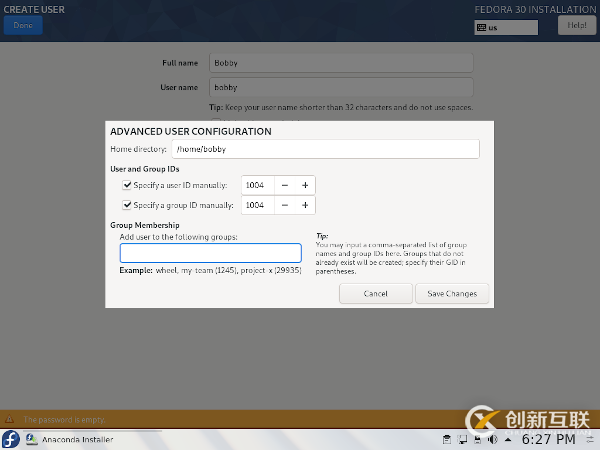This screenshot has width=600, height=450.
Task: Open the 6:27 PM clock
Action: coord(548,439)
